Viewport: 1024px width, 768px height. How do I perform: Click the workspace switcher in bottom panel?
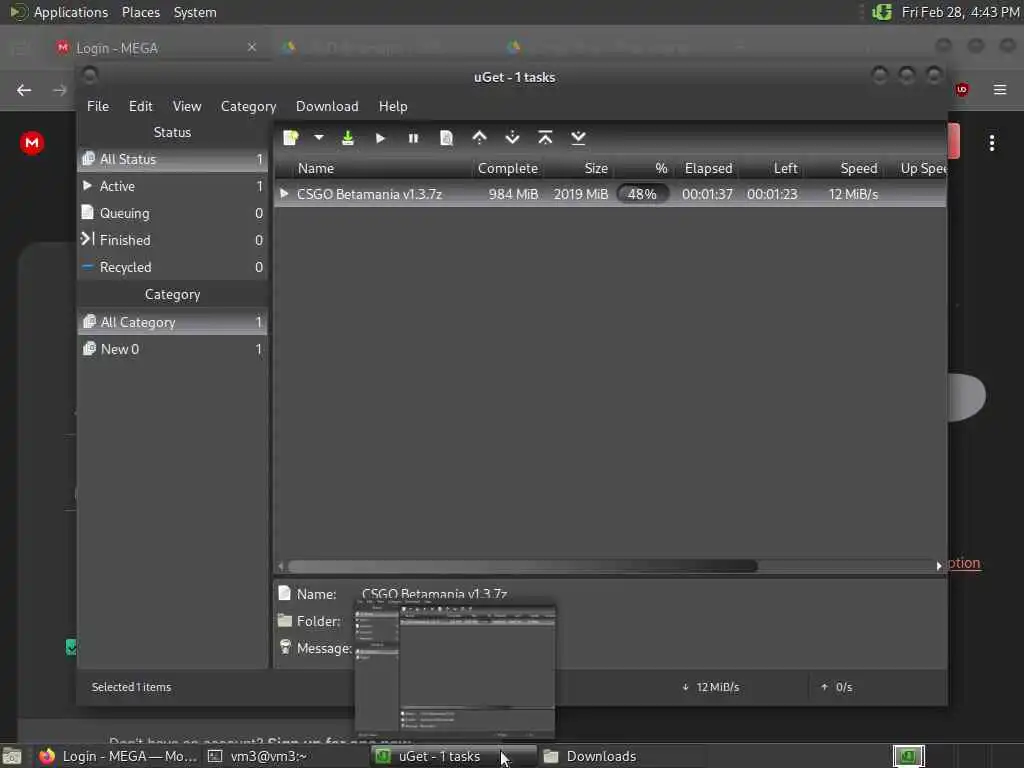908,756
